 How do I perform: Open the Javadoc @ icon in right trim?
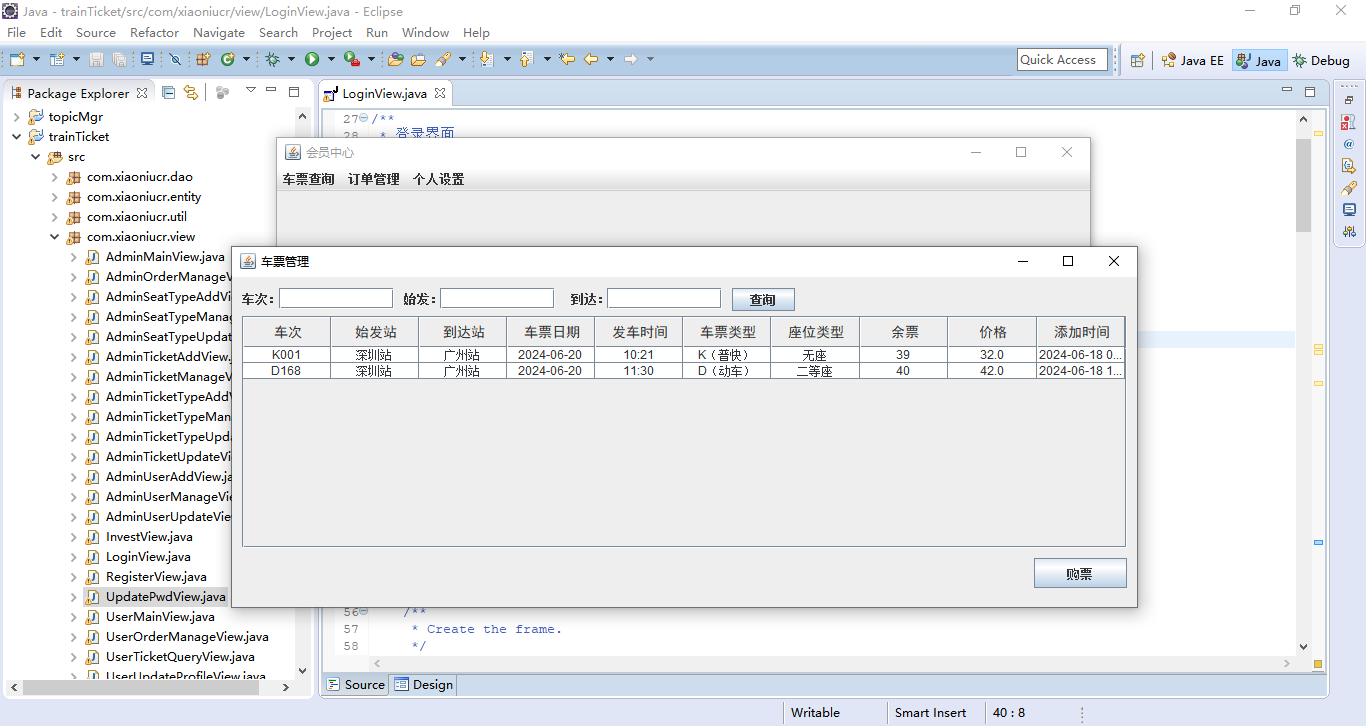1349,143
